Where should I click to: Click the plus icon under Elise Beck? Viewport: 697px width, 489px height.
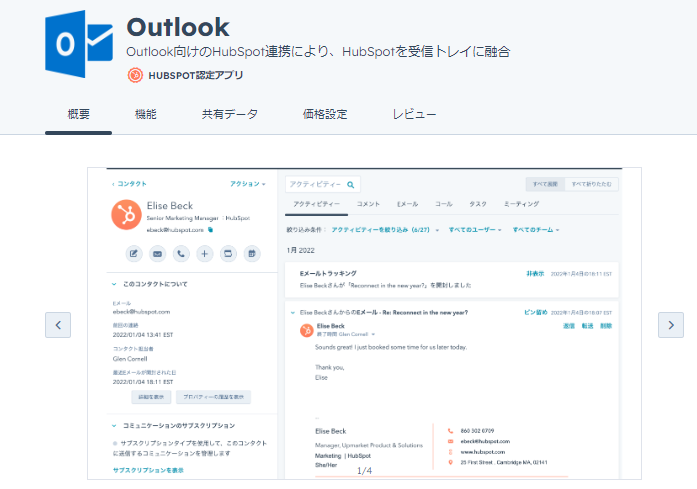click(204, 254)
